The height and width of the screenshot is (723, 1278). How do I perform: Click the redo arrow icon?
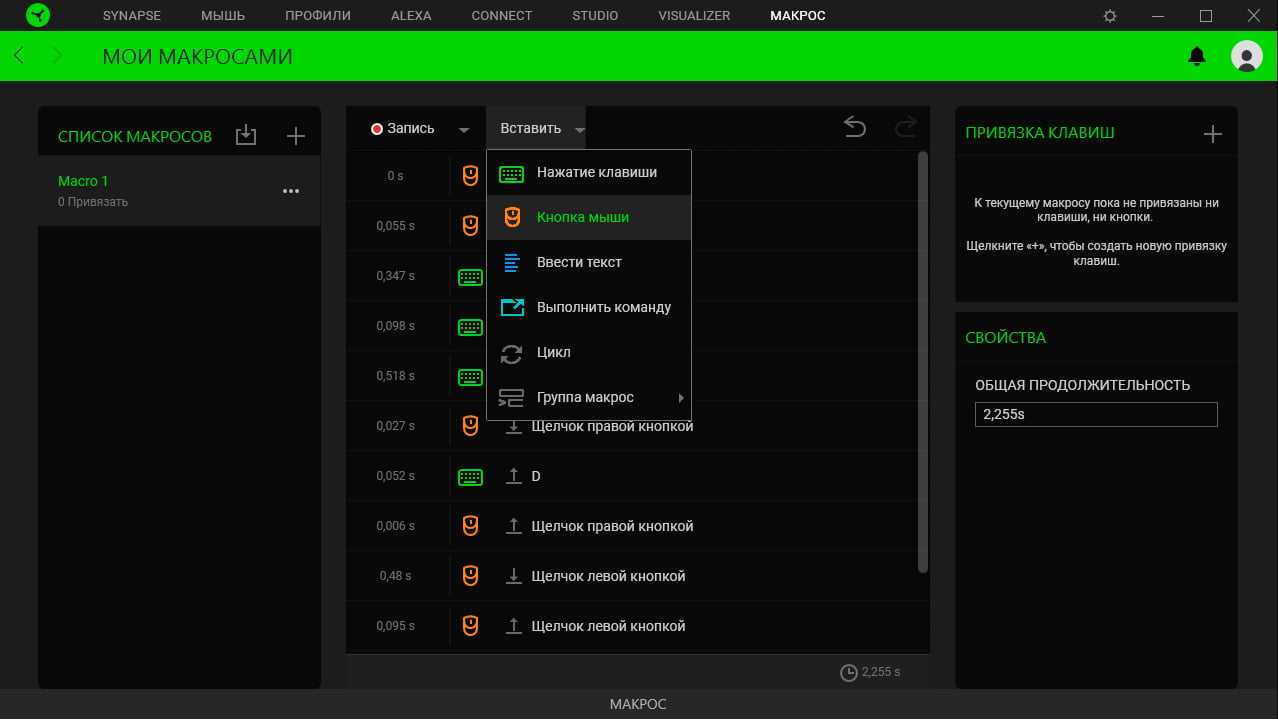[906, 127]
